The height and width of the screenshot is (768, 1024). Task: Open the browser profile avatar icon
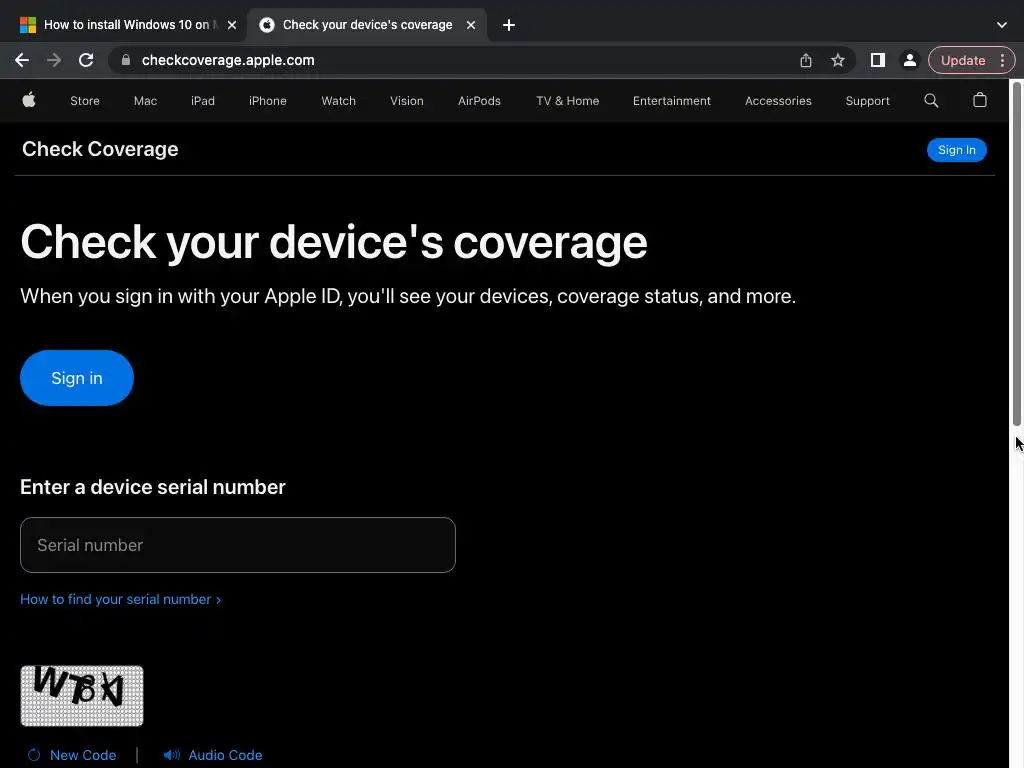click(x=910, y=60)
